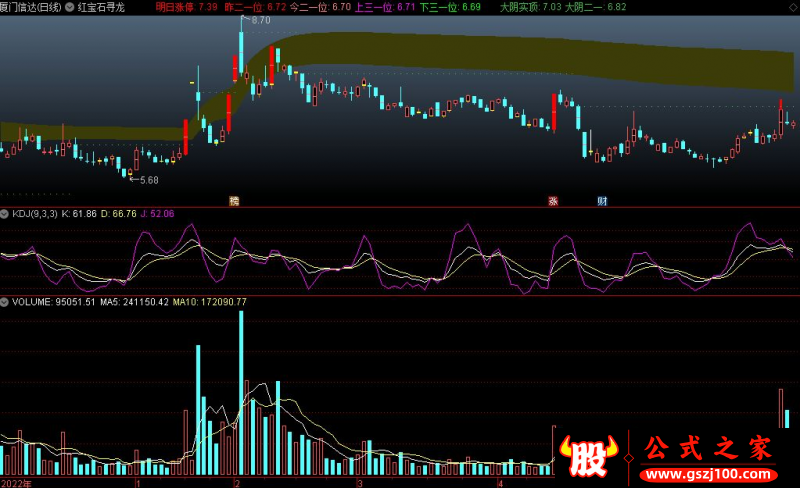Click the 5.68 low price marker

point(147,180)
